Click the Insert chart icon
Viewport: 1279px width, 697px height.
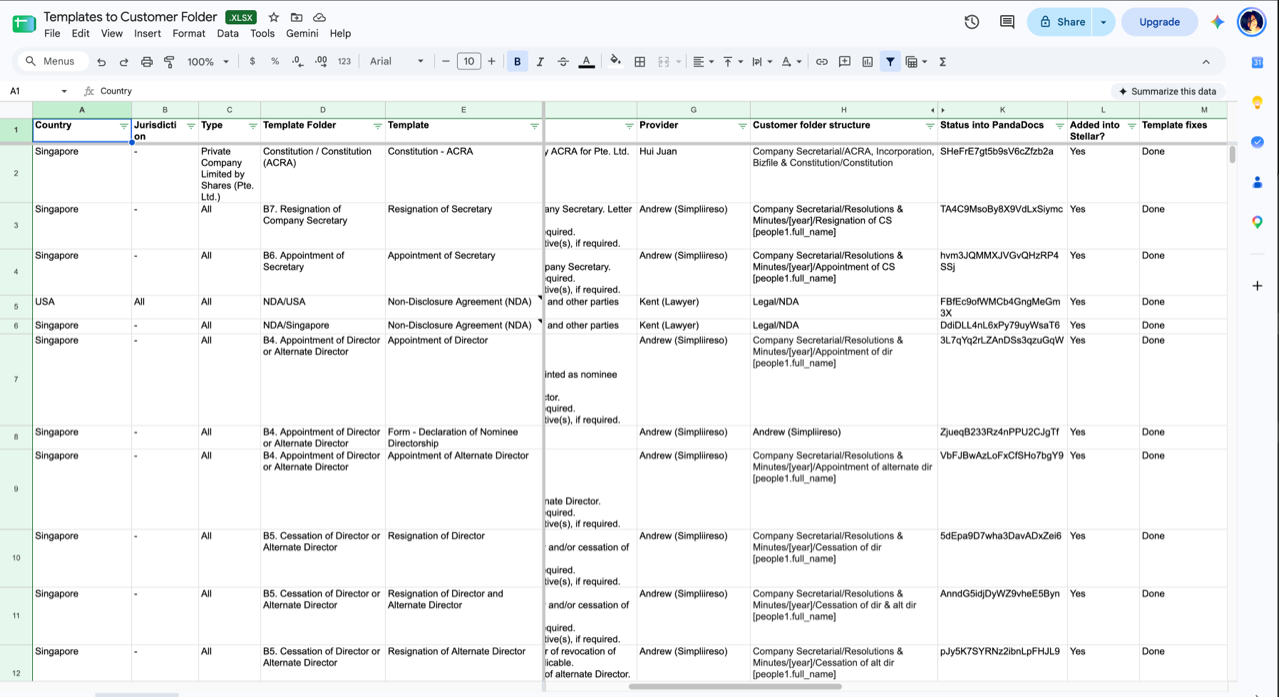pyautogui.click(x=867, y=62)
